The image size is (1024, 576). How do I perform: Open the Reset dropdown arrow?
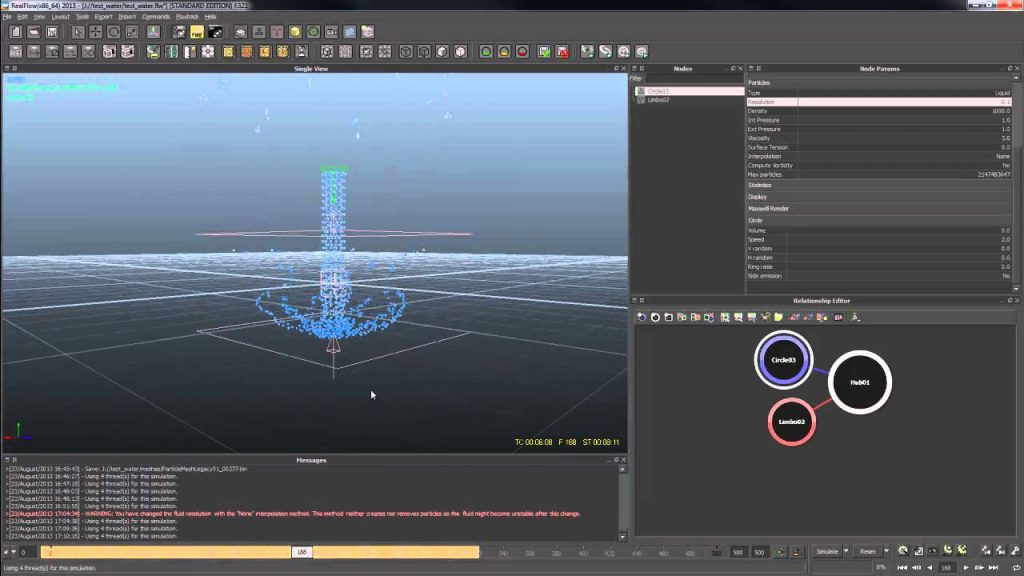pyautogui.click(x=886, y=552)
